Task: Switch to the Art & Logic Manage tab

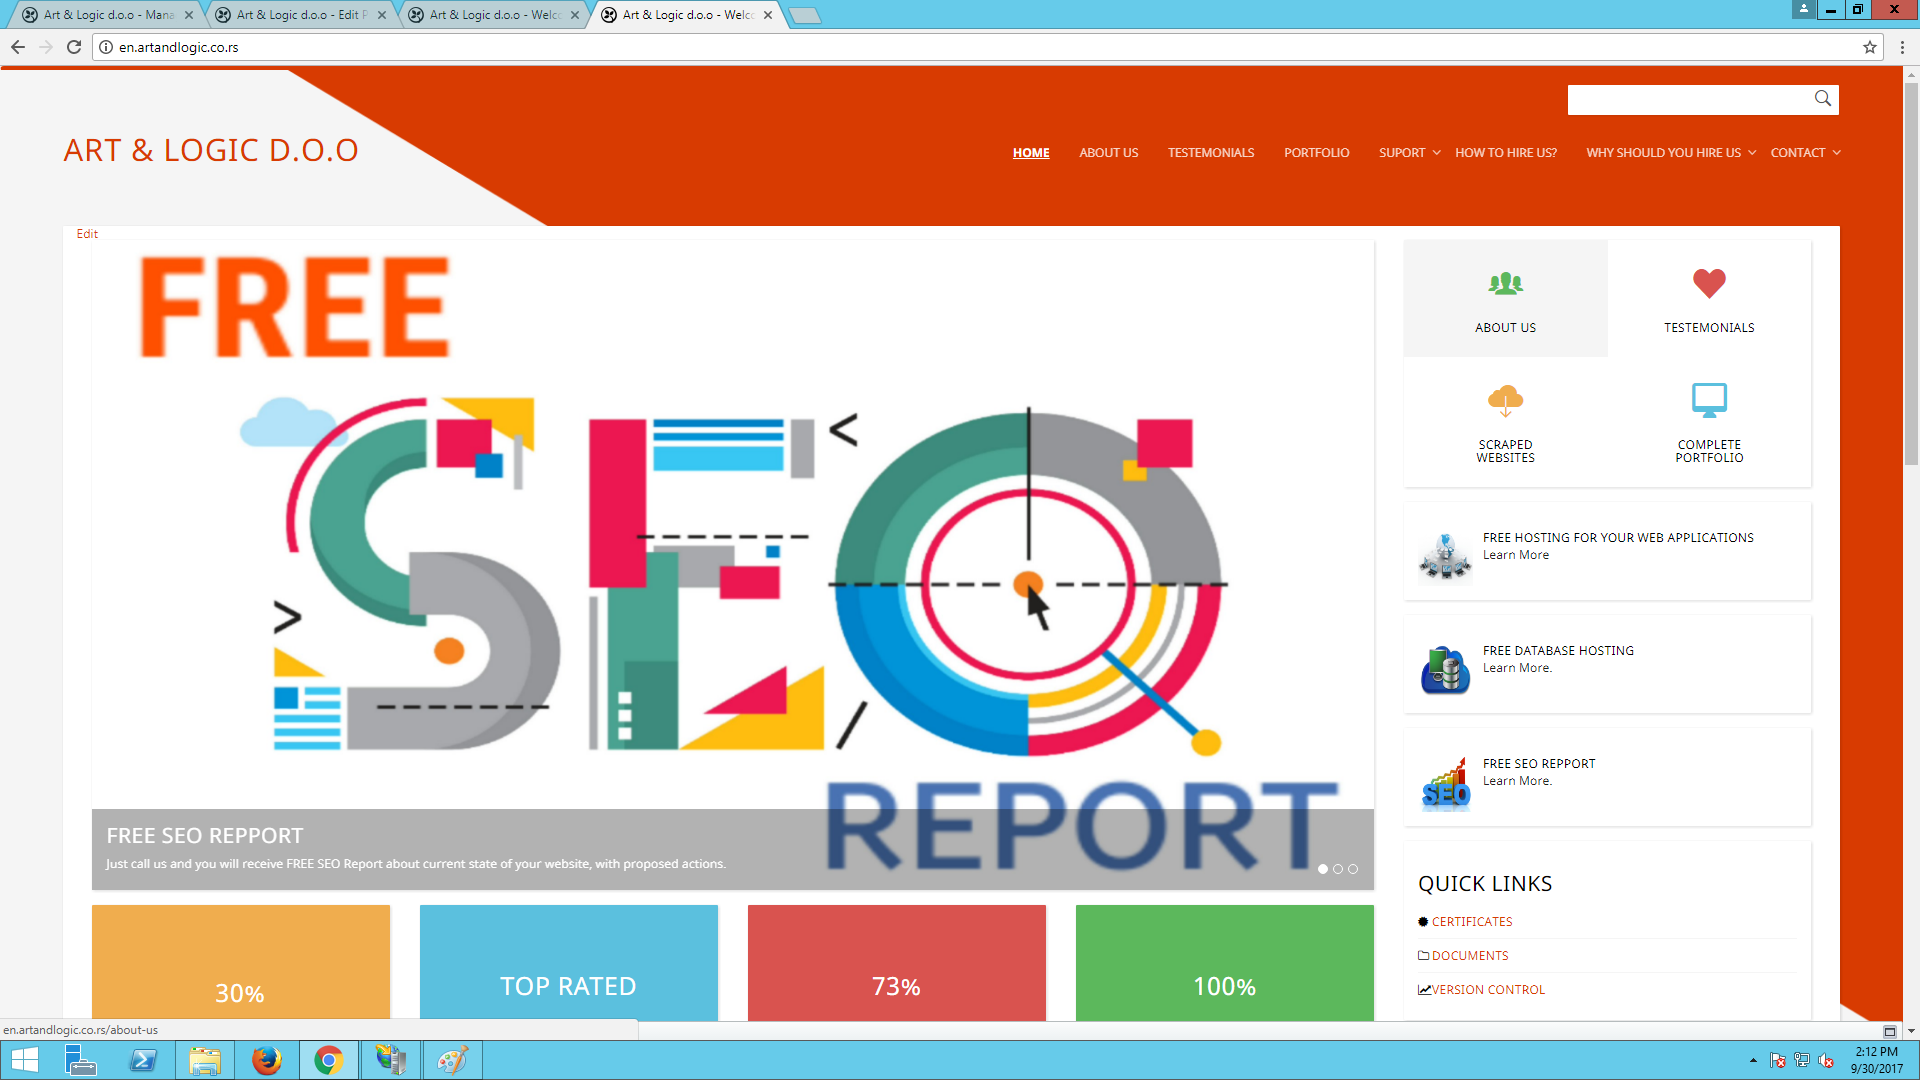Action: pyautogui.click(x=108, y=15)
